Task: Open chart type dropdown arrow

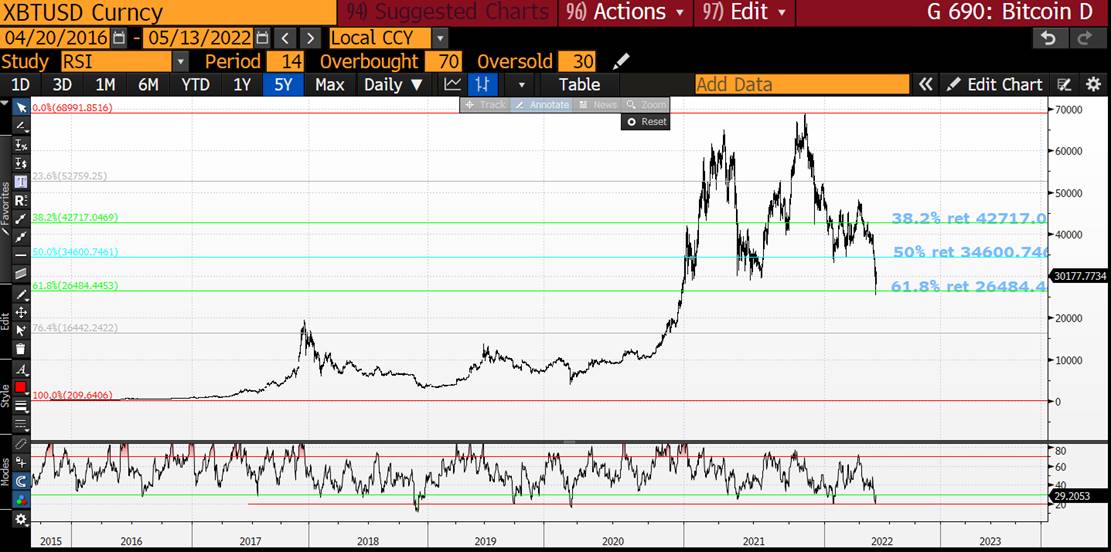Action: tap(521, 85)
